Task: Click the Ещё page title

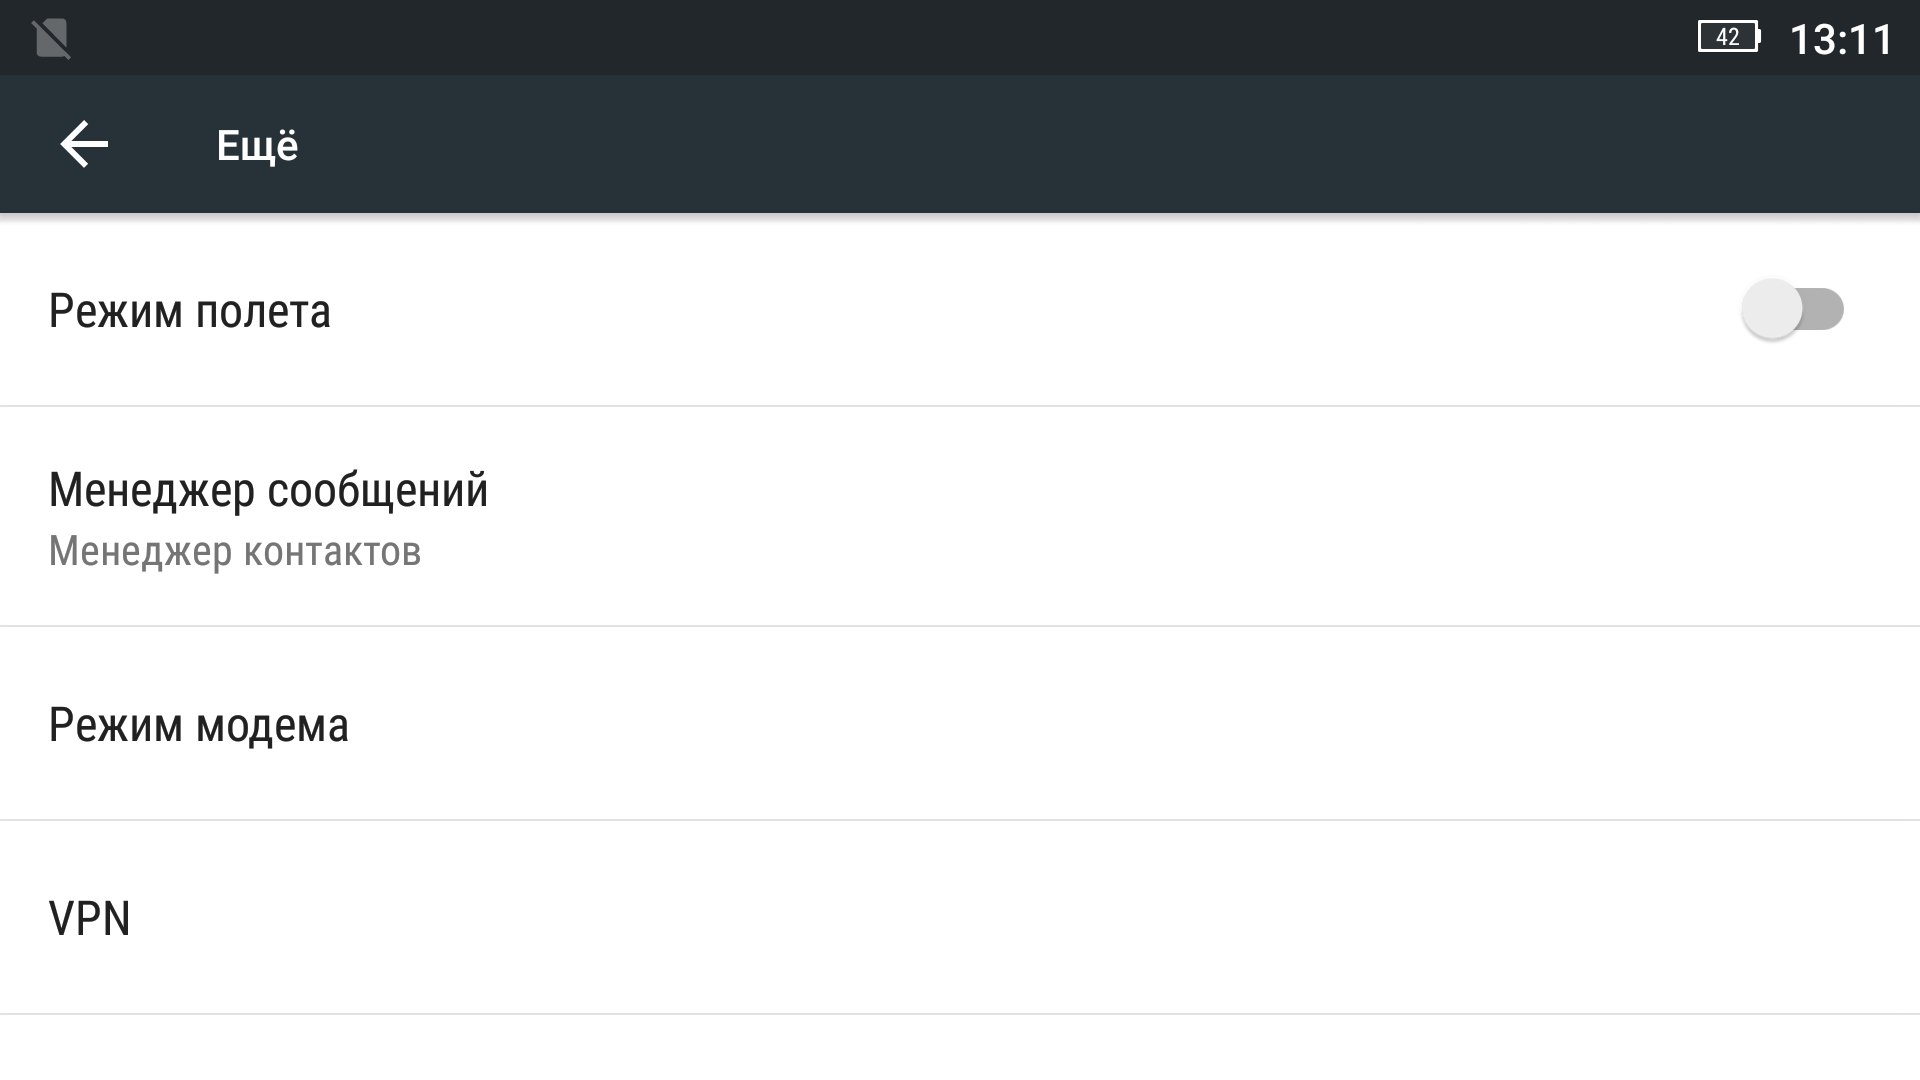Action: [257, 146]
